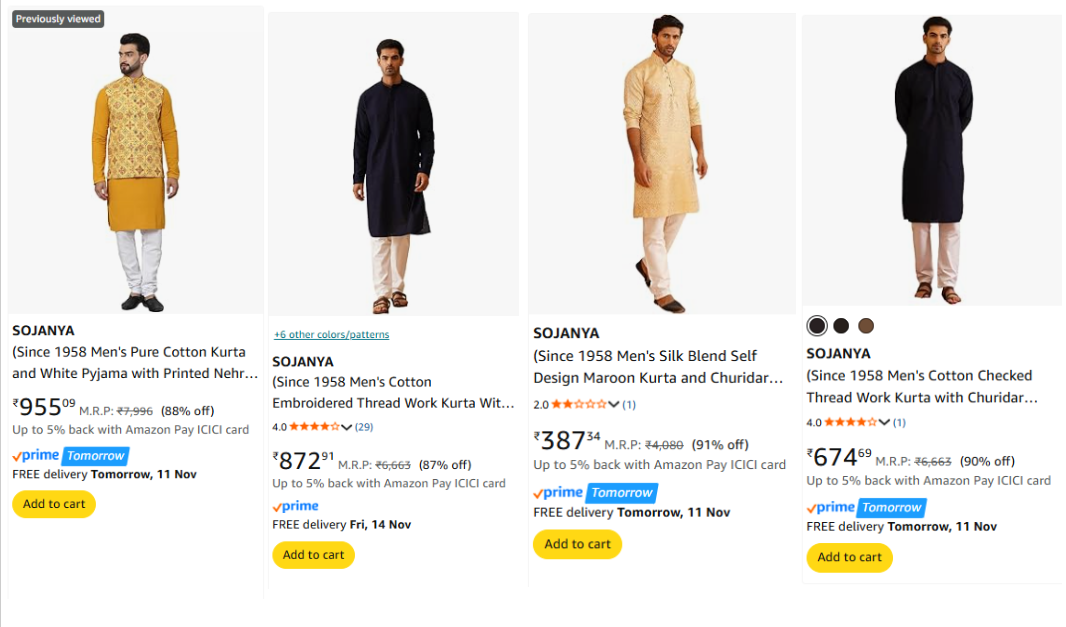Expand rating chevron on silk blend kurta
1066x627 pixels.
point(614,405)
